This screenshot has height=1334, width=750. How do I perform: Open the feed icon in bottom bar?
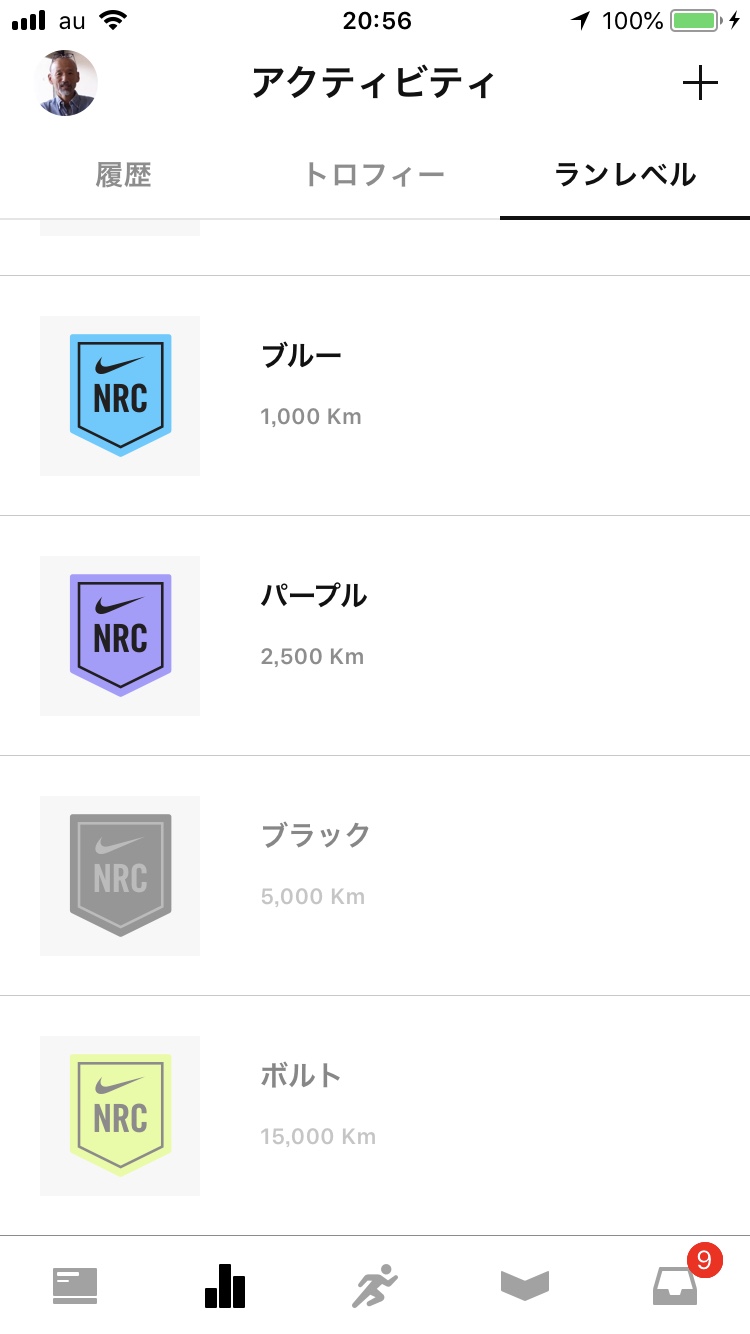coord(75,1286)
